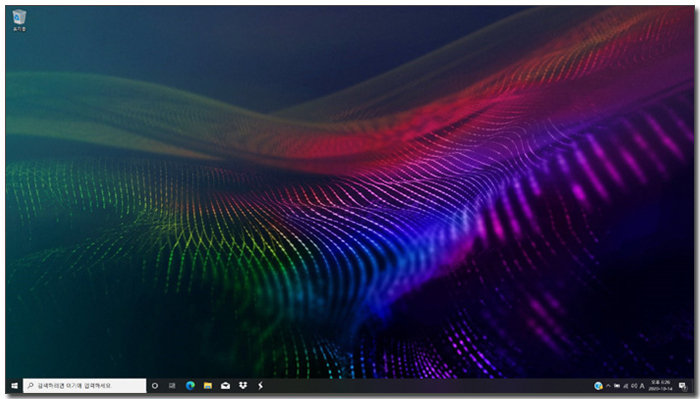Launch Microsoft Edge from the taskbar
This screenshot has width=700, height=399.
click(190, 386)
